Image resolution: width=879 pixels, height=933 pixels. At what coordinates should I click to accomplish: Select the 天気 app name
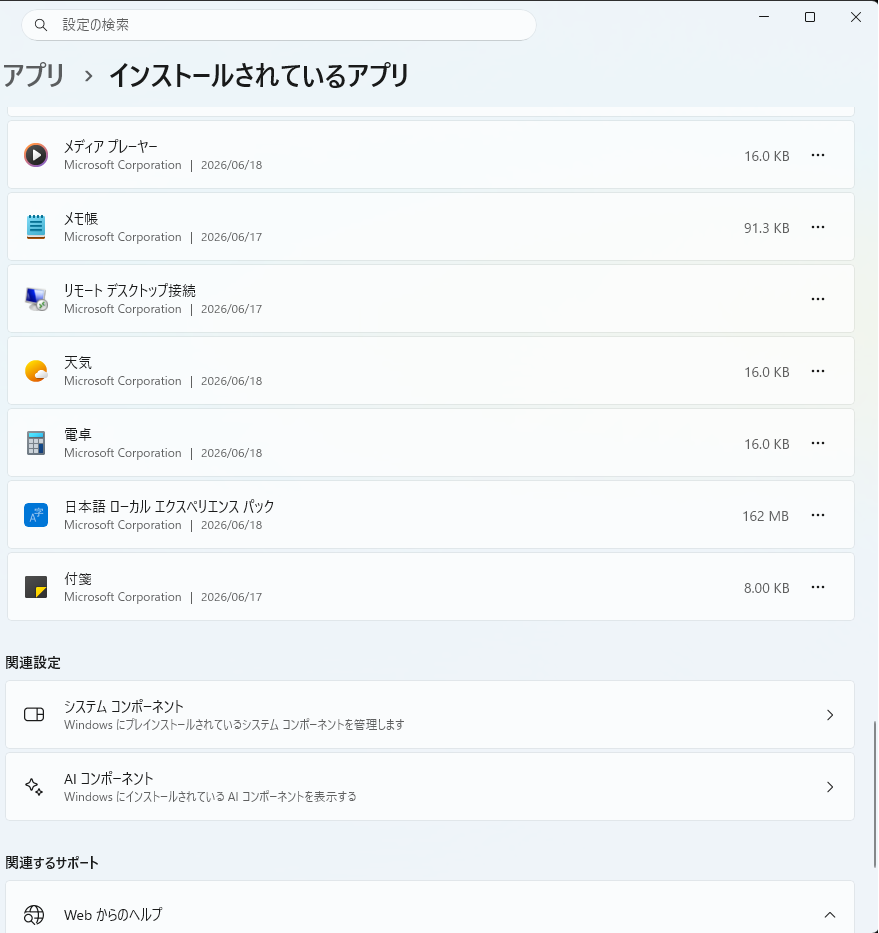[78, 362]
